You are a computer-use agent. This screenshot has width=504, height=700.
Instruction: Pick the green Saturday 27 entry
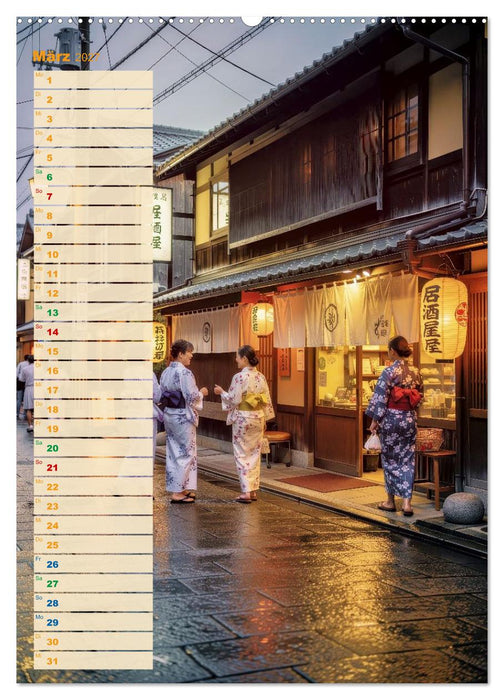(x=93, y=583)
